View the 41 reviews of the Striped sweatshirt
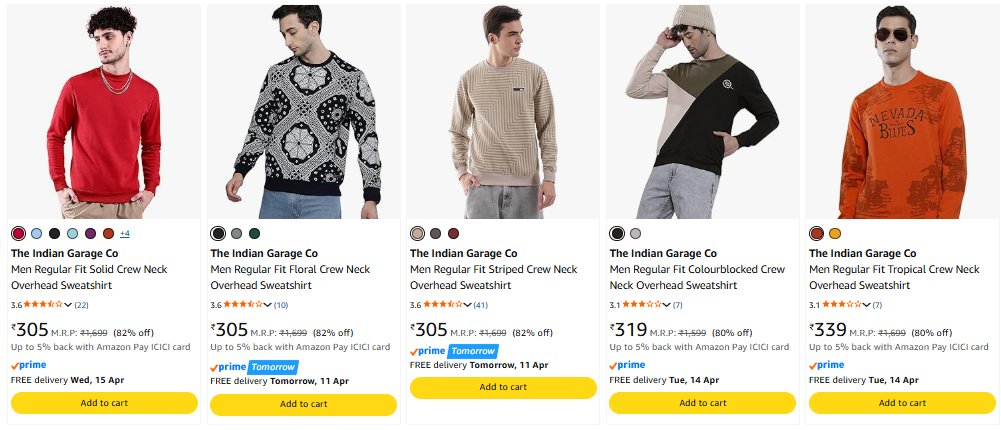 pos(481,305)
